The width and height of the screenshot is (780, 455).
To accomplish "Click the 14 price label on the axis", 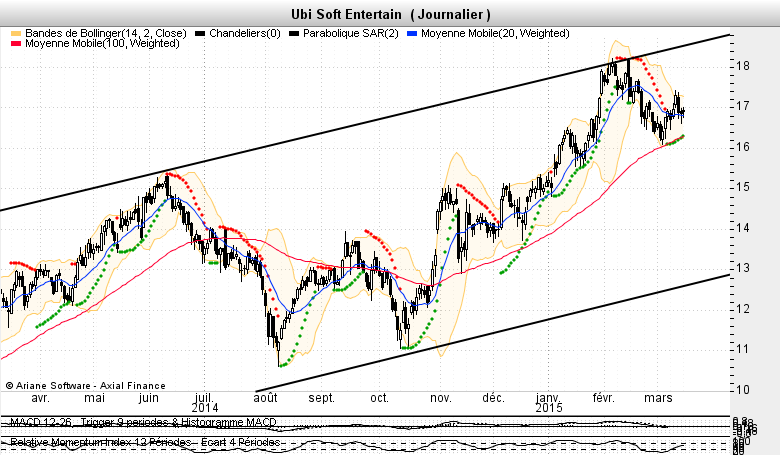I will (x=743, y=228).
